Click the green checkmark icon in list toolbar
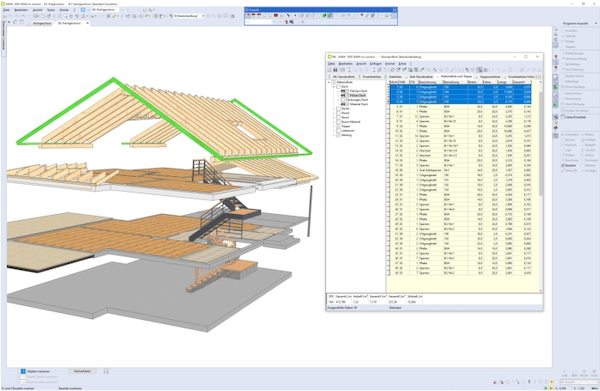This screenshot has width=600, height=391. pos(404,70)
